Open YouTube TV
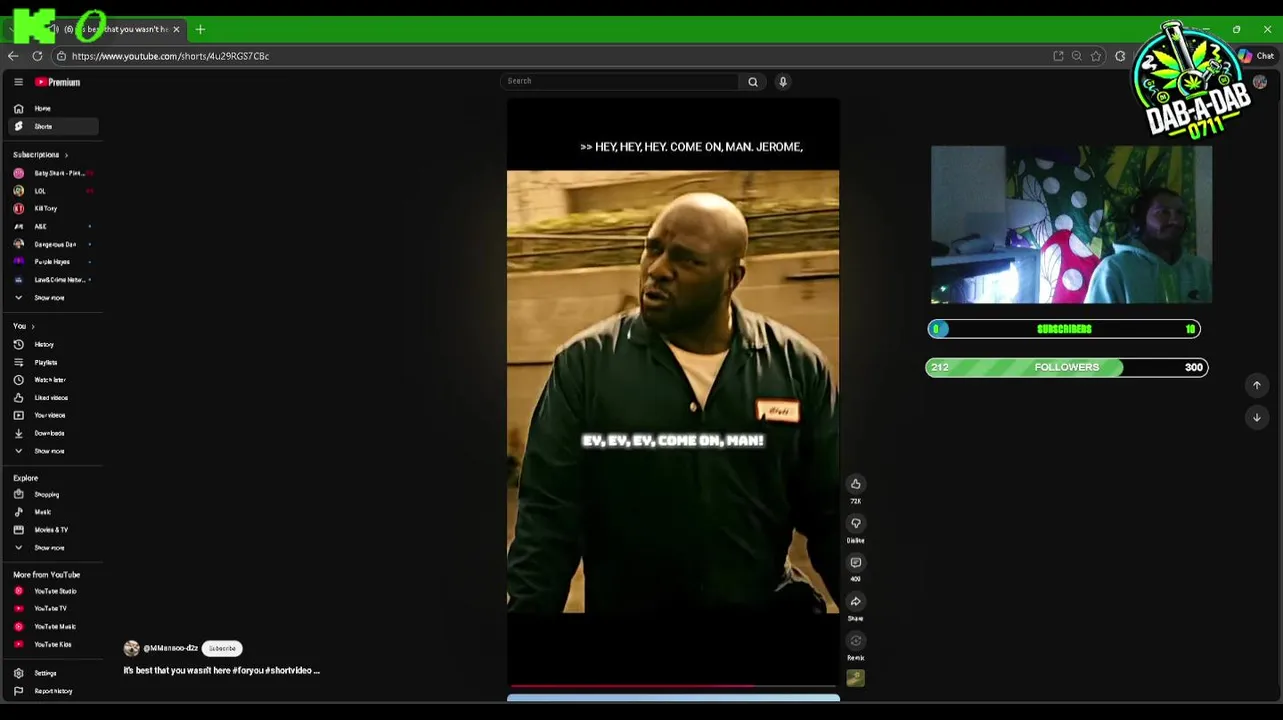 click(x=53, y=608)
